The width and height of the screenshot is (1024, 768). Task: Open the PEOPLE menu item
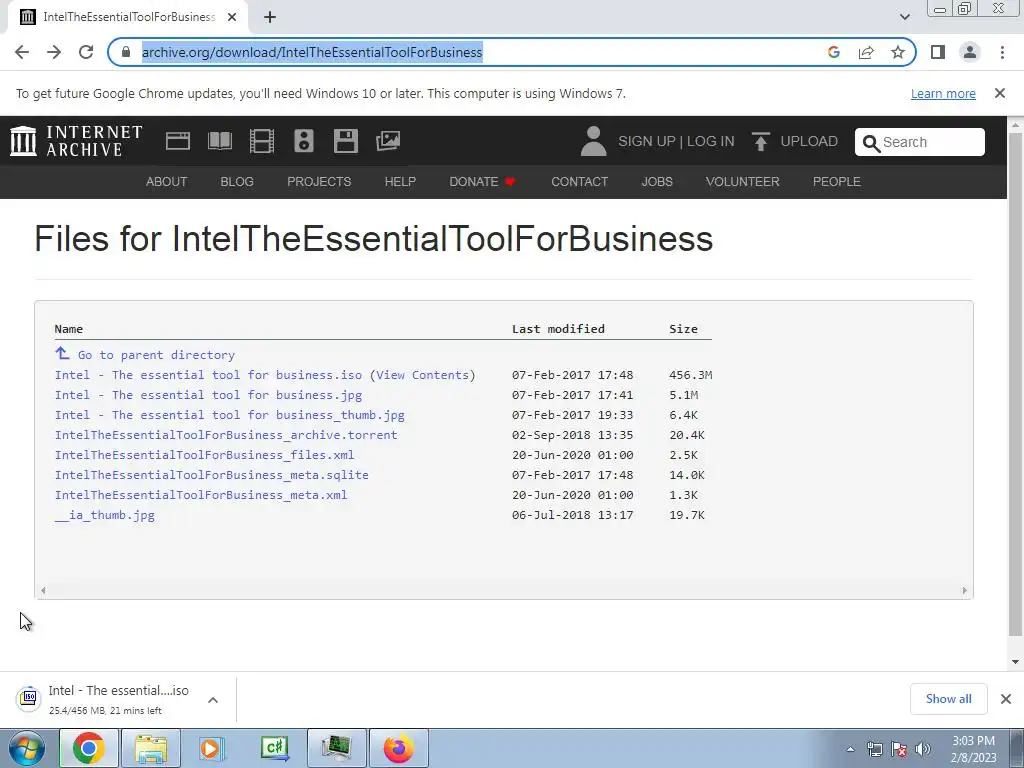tap(837, 182)
